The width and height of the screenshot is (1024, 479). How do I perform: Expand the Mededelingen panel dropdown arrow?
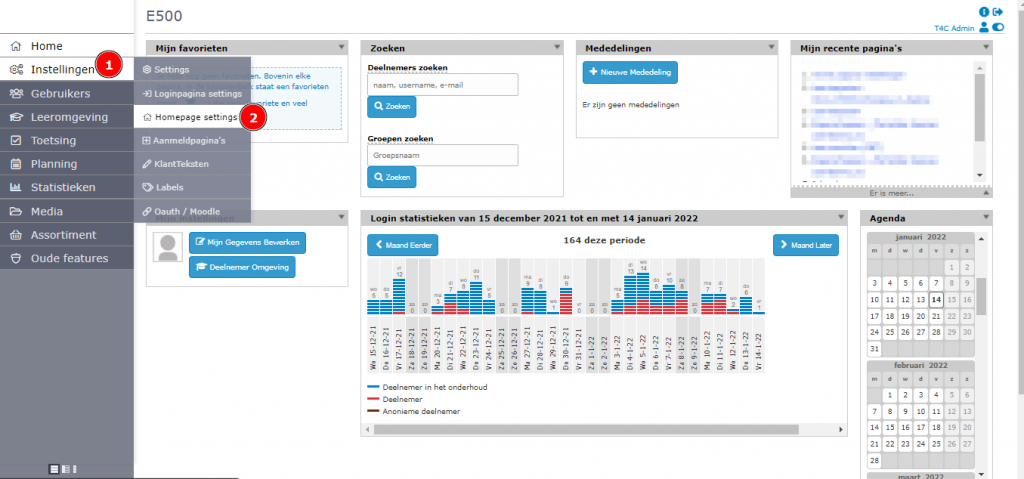pos(772,47)
